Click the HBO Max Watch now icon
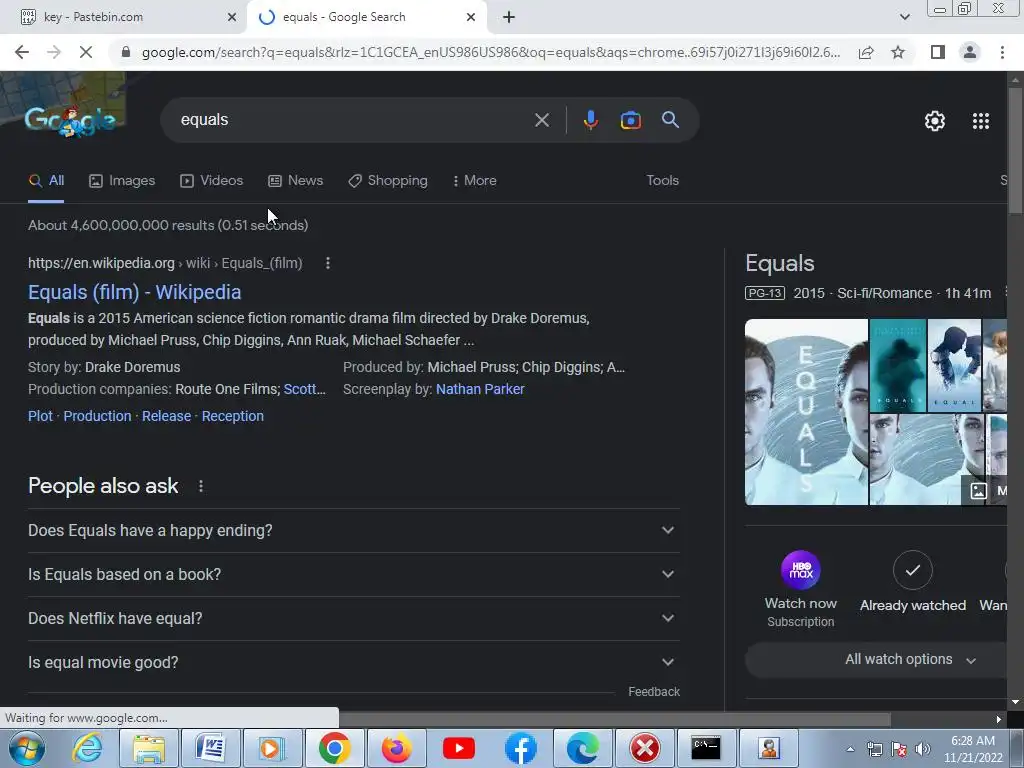 point(801,570)
